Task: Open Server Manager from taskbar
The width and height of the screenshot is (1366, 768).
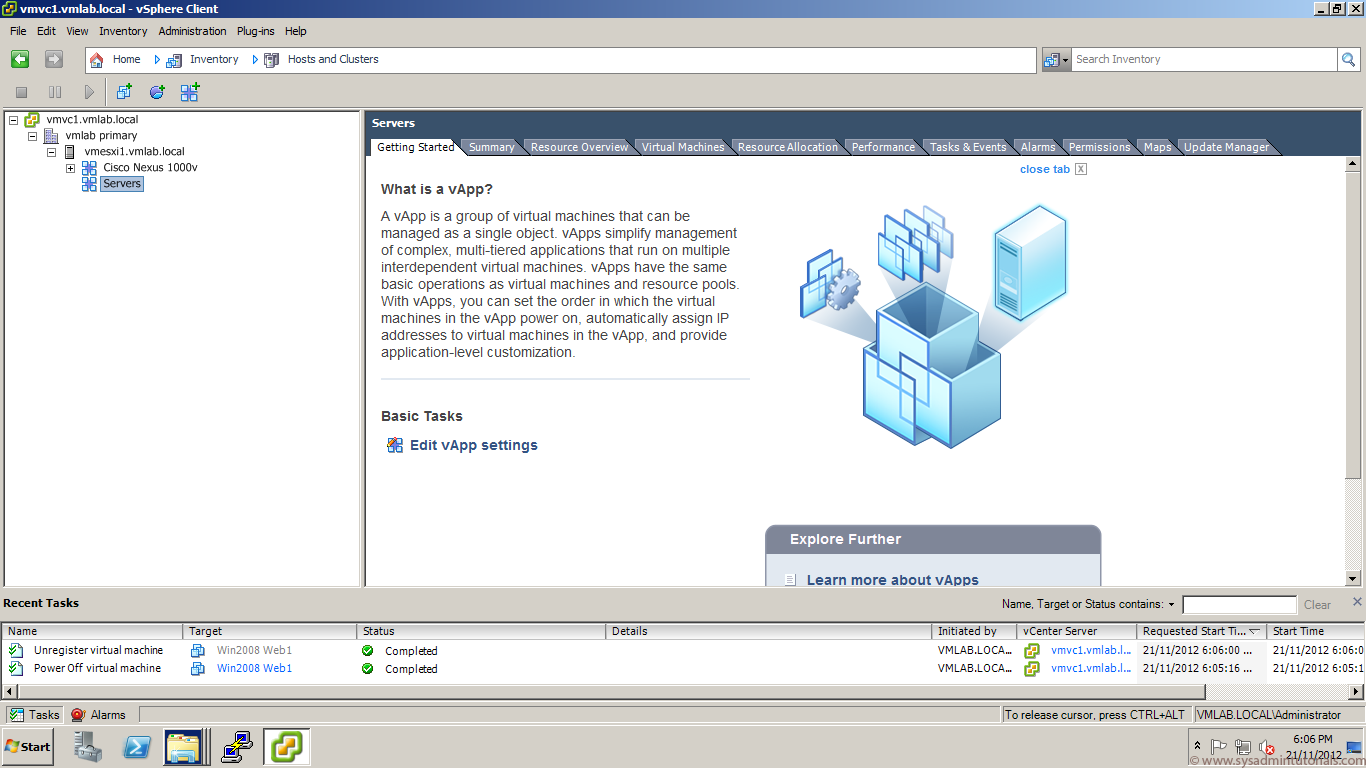Action: [88, 747]
